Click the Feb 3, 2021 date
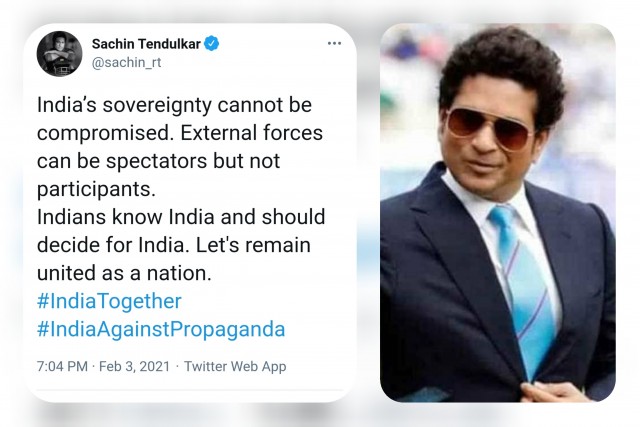 (134, 366)
